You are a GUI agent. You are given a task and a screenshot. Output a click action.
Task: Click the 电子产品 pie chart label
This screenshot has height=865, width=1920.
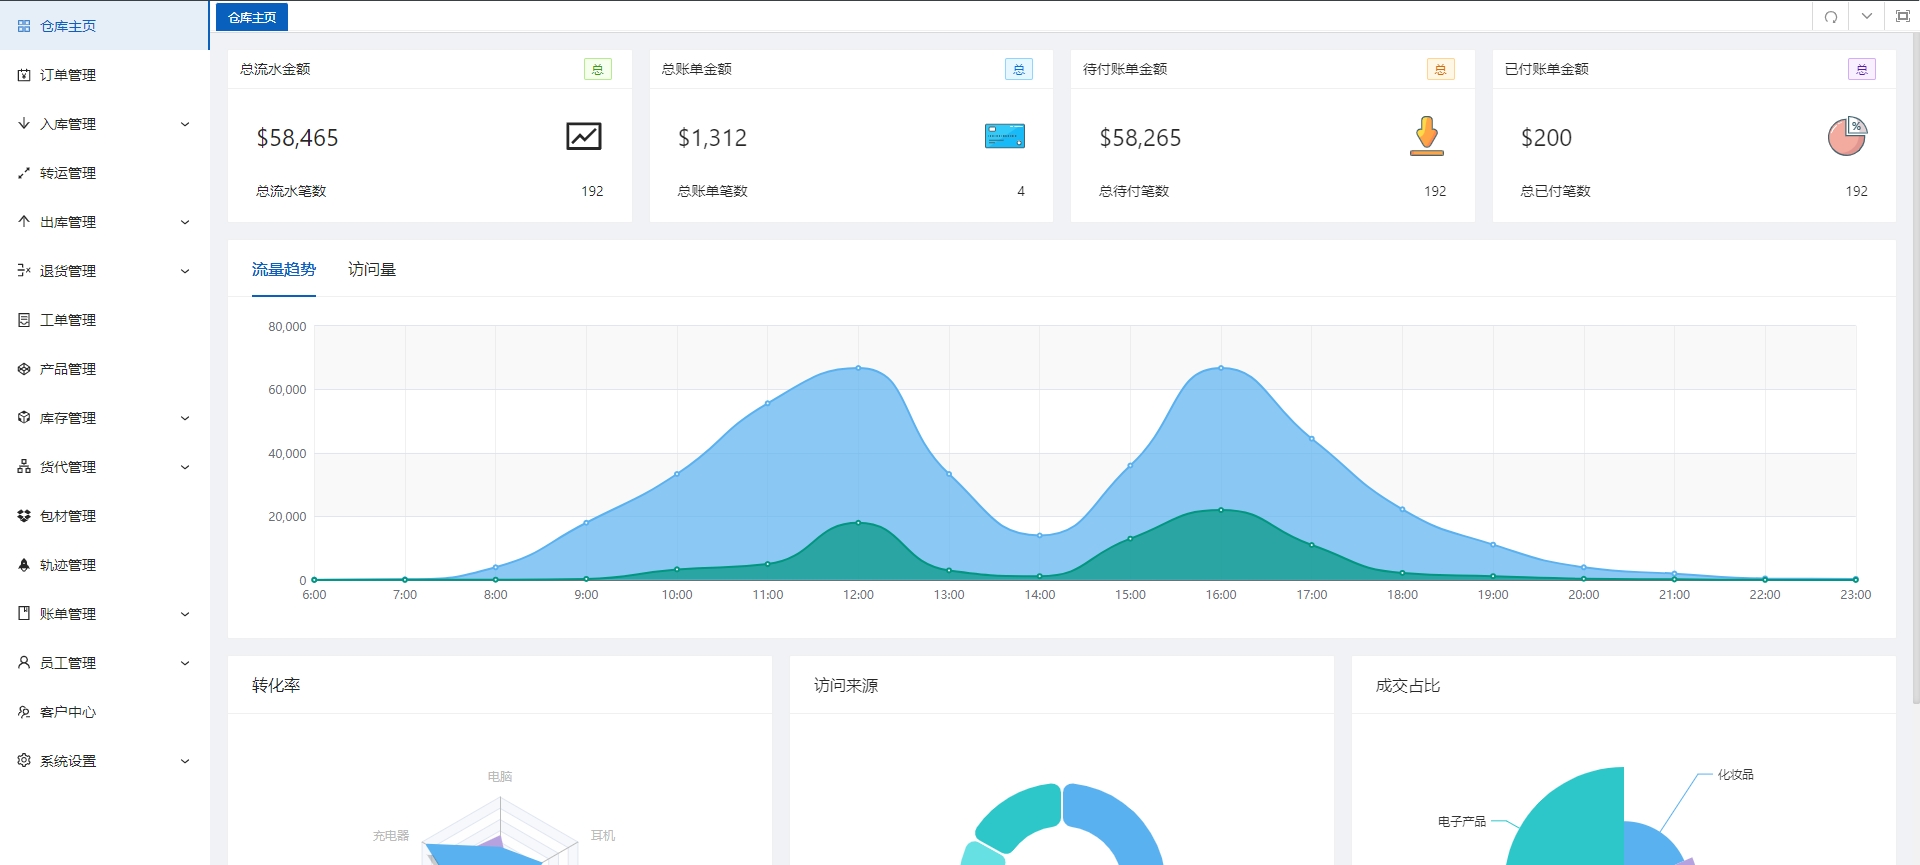[1462, 821]
